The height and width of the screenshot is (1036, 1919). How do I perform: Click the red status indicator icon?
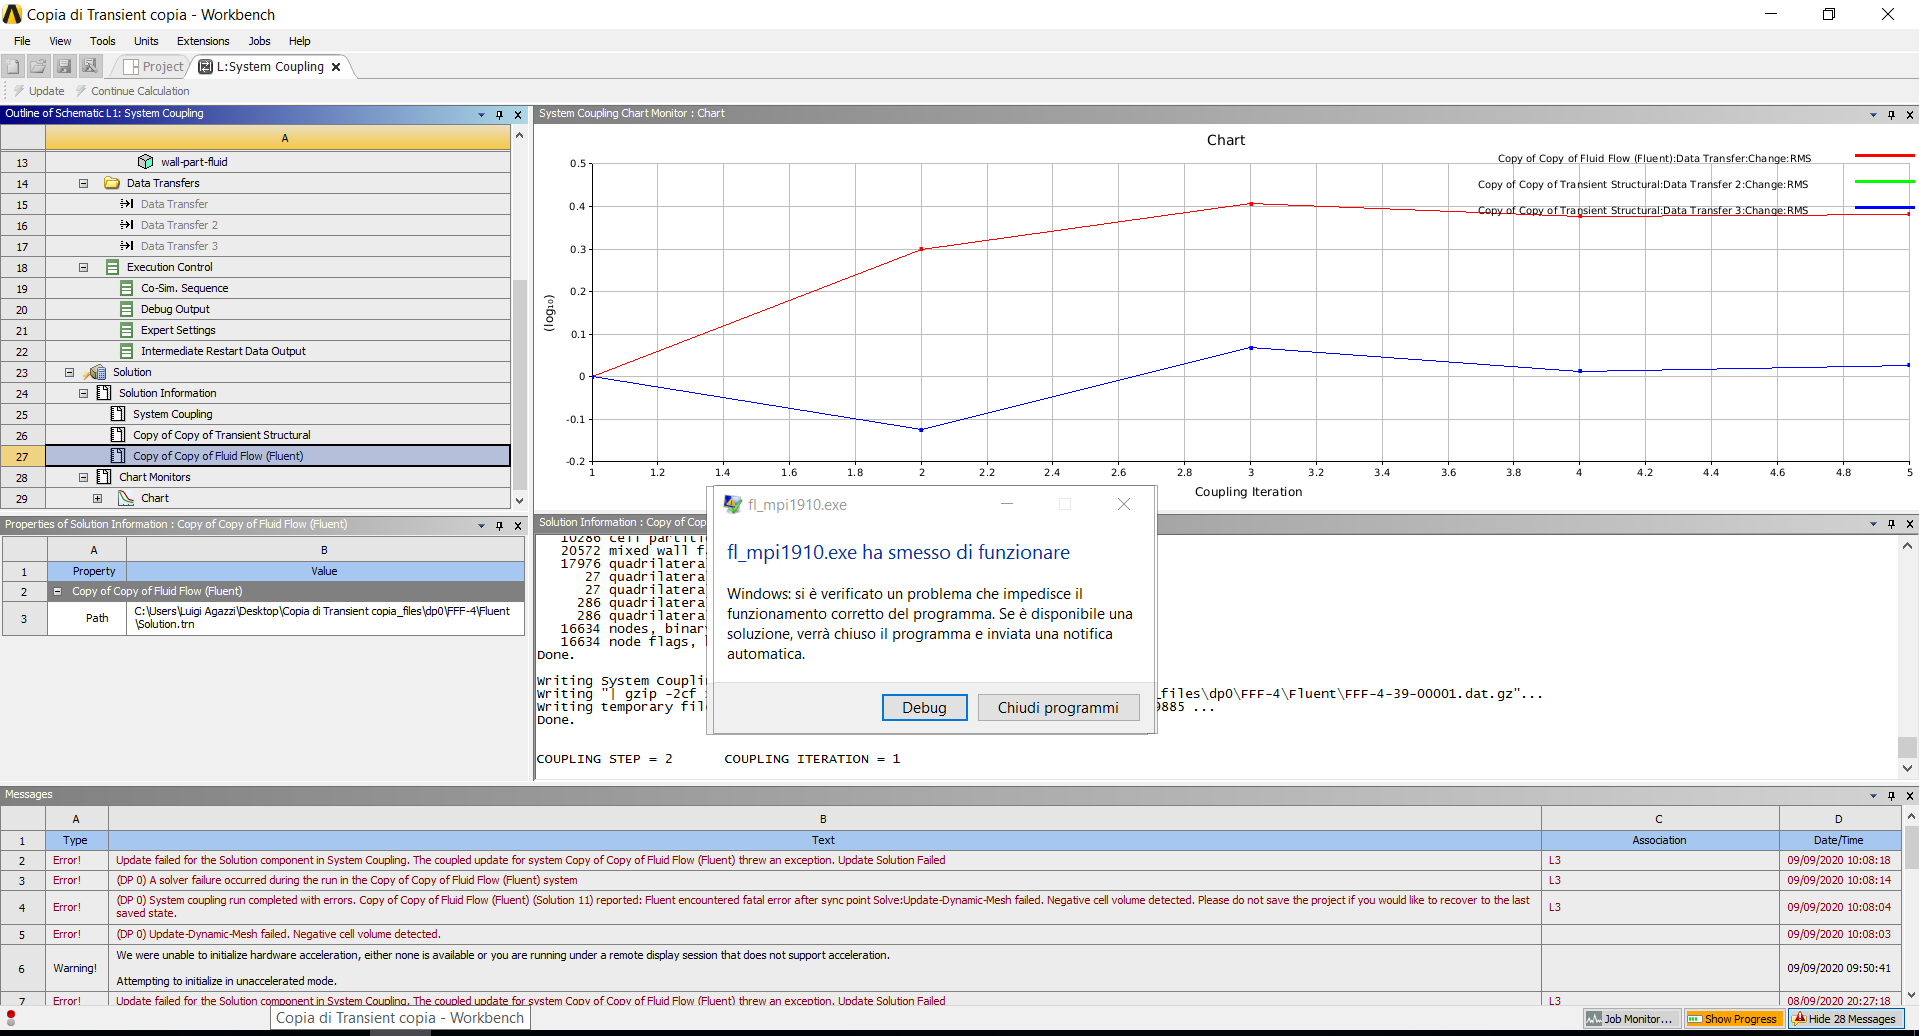click(11, 1017)
